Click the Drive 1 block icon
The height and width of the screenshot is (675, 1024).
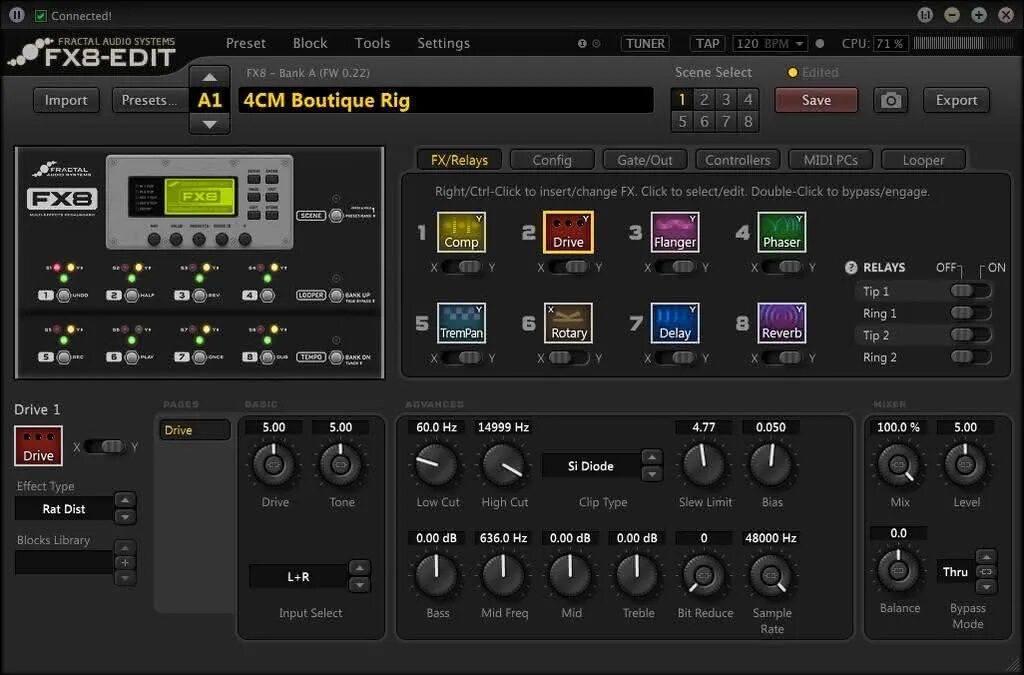(x=39, y=446)
